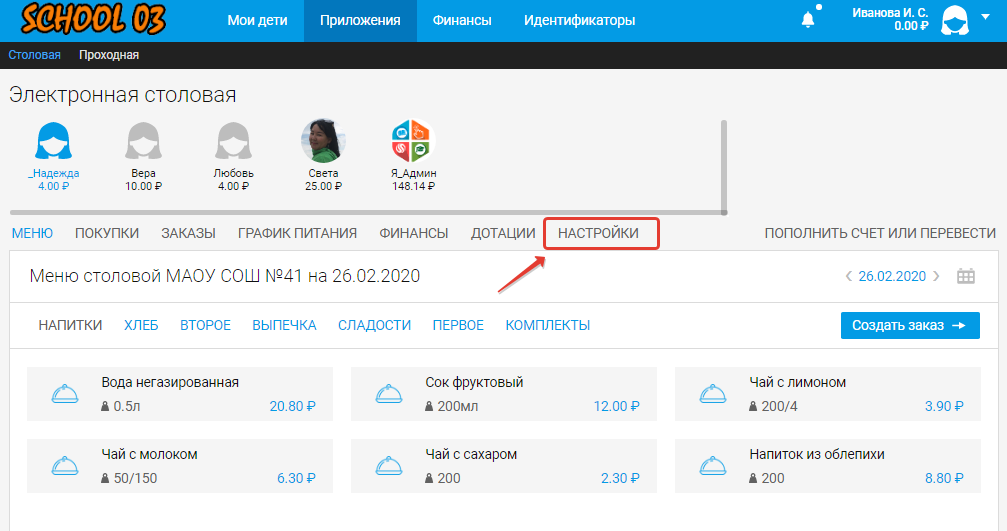Select Света photo avatar
The height and width of the screenshot is (531, 1007).
(x=323, y=142)
